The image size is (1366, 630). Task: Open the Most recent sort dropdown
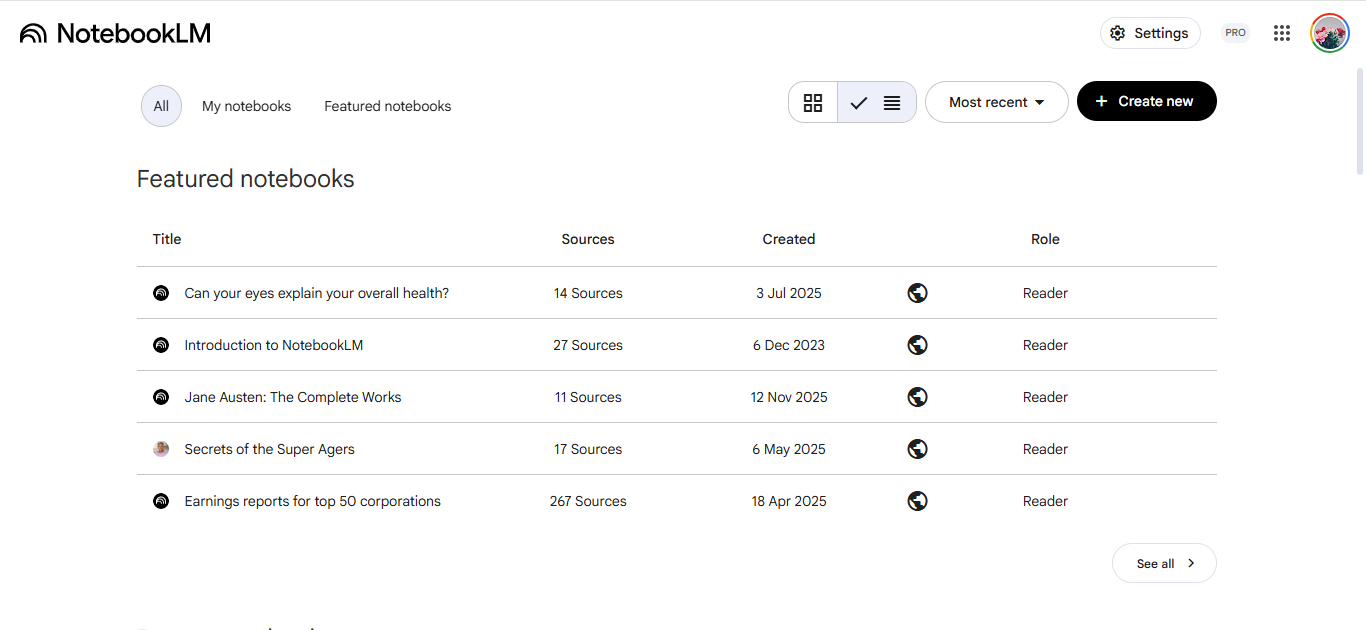pyautogui.click(x=996, y=102)
